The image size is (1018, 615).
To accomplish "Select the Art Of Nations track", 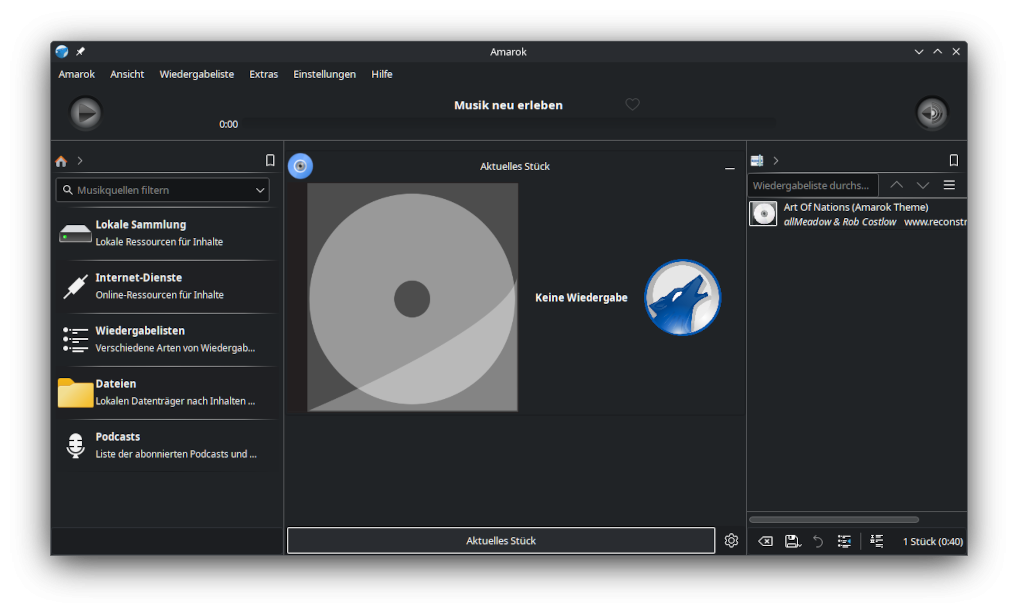I will 856,214.
